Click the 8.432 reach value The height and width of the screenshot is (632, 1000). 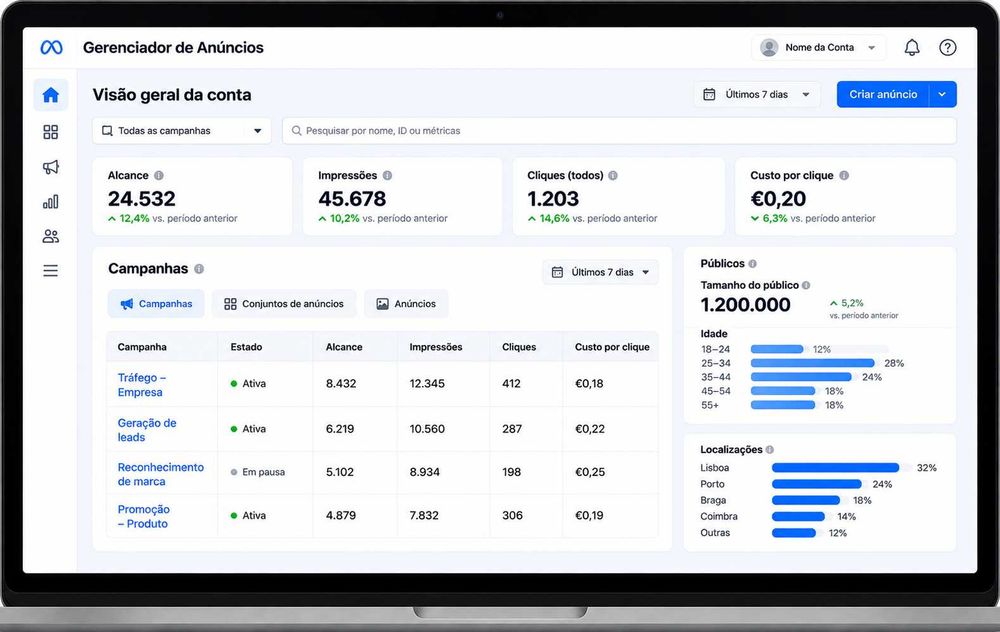341,383
